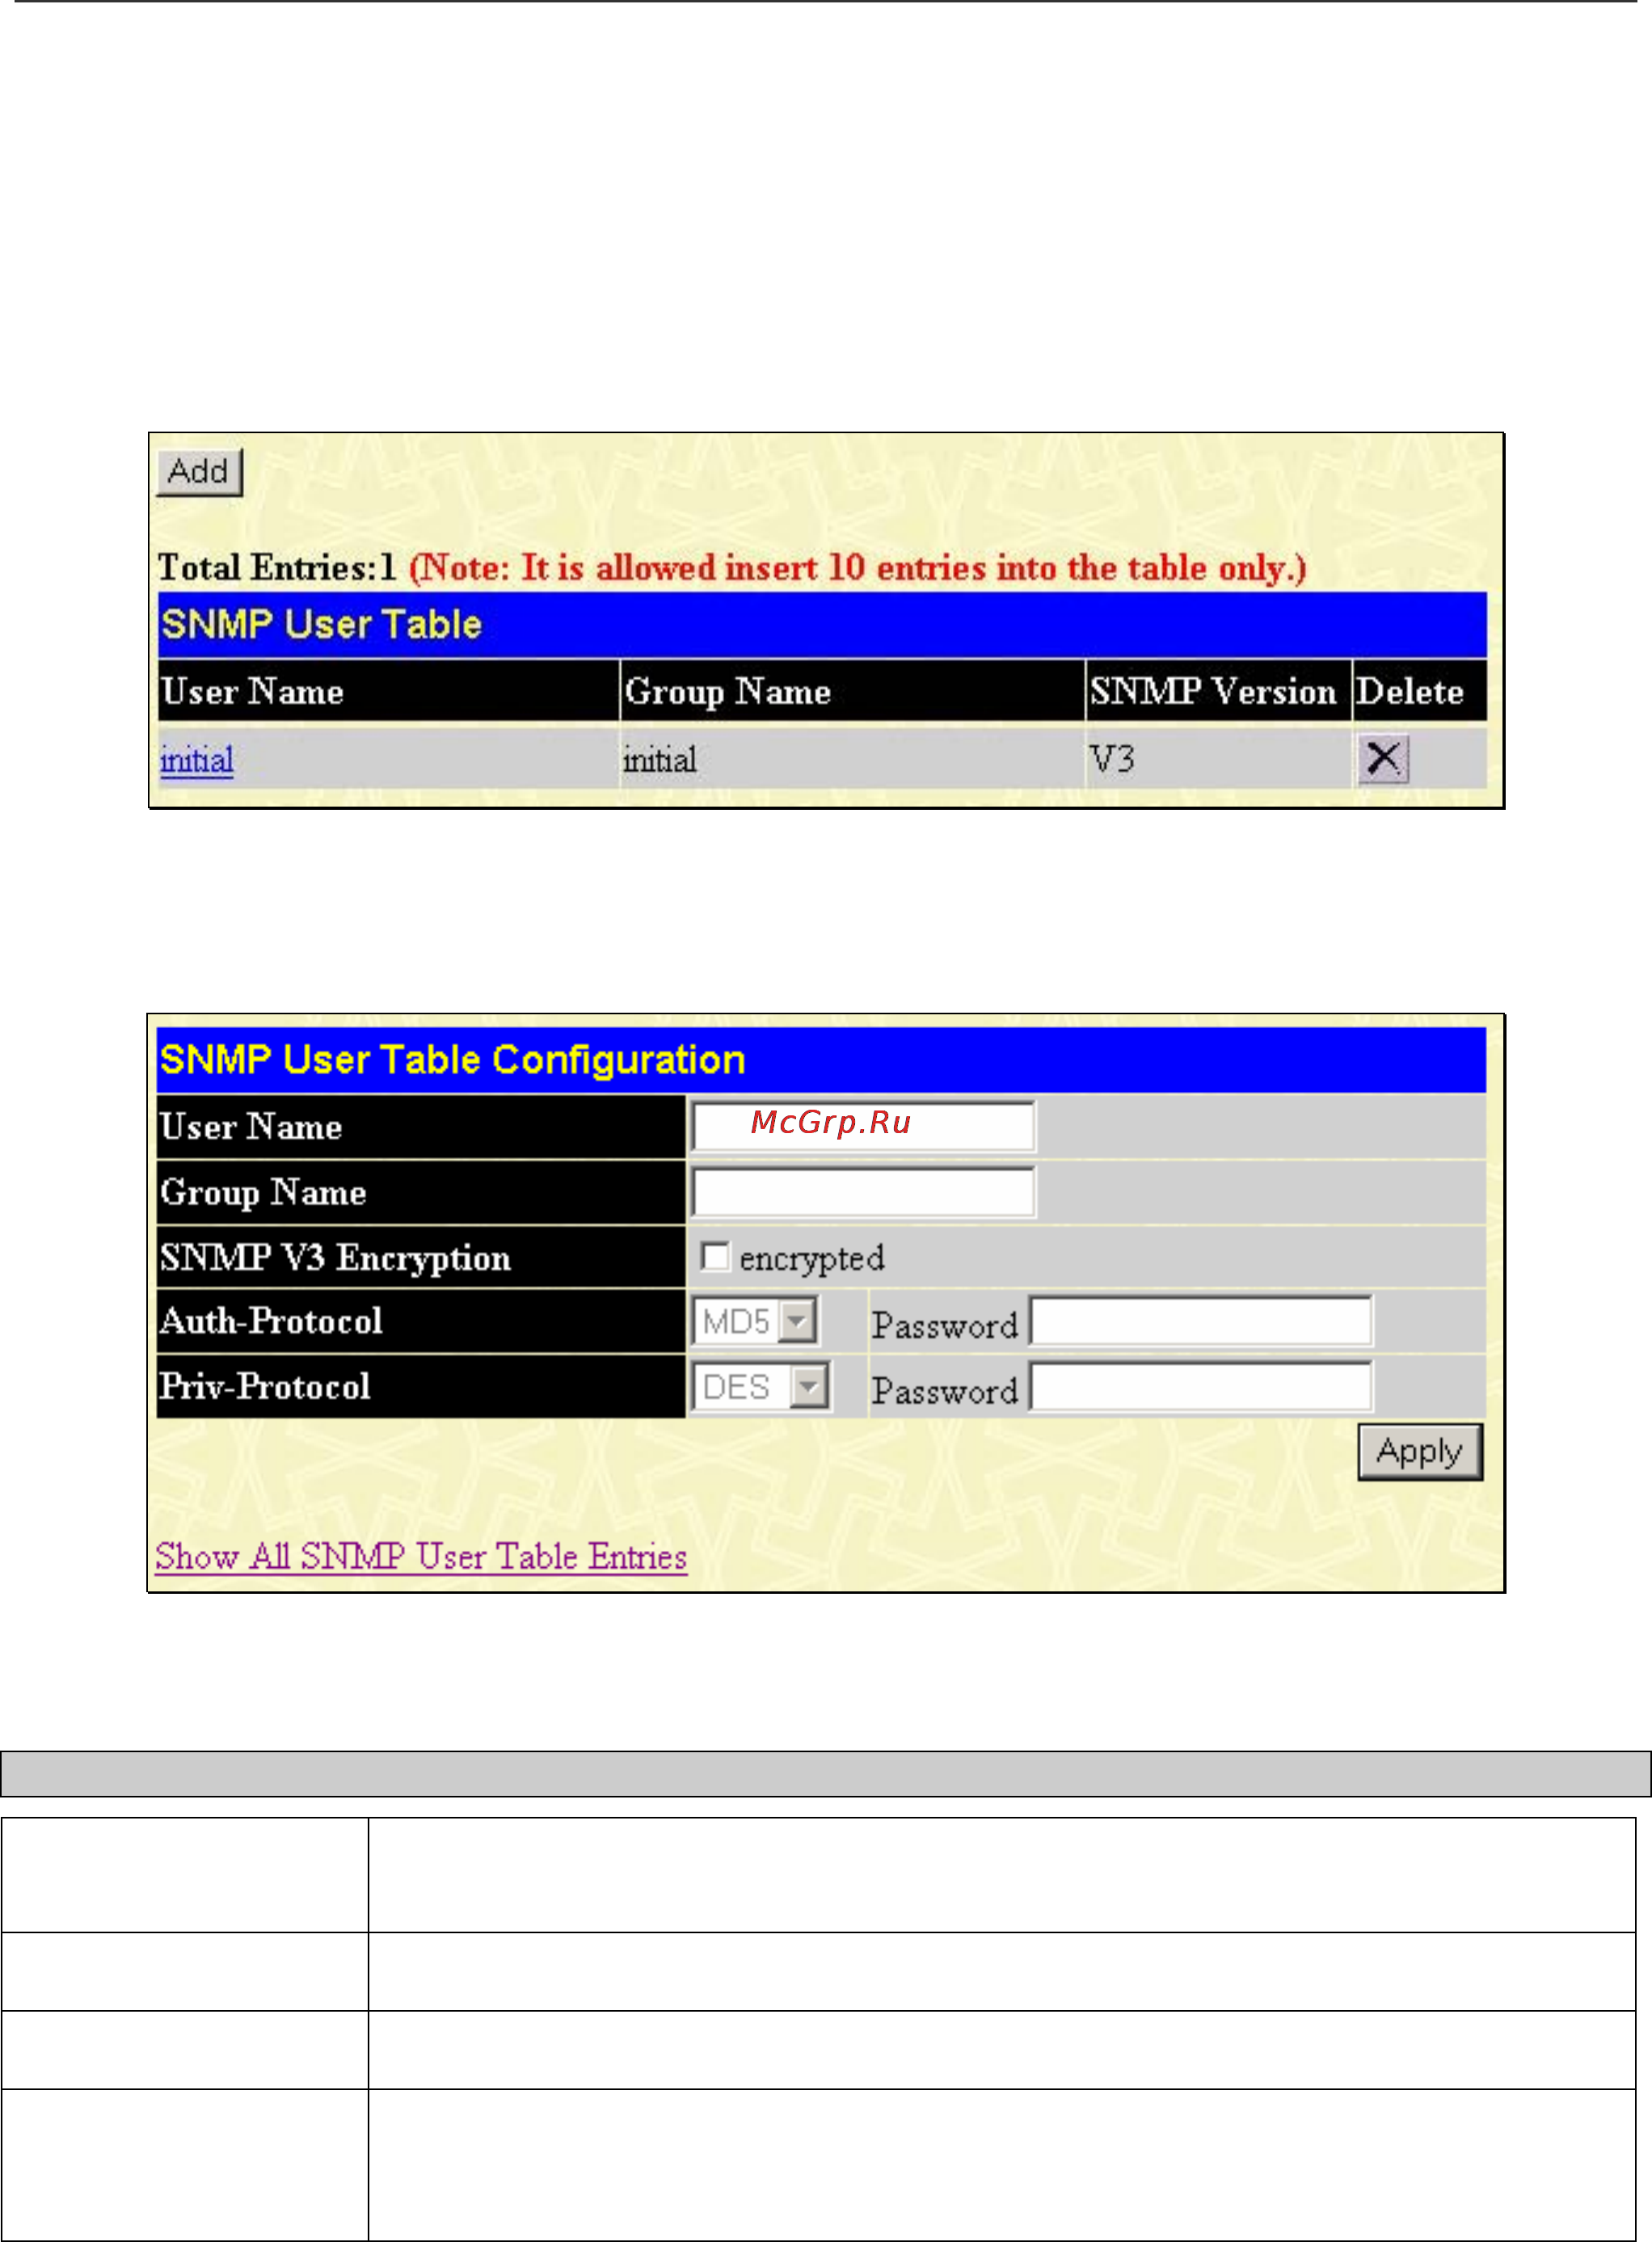Click the Total Entries:1 text
The width and height of the screenshot is (1652, 2242).
tap(277, 567)
